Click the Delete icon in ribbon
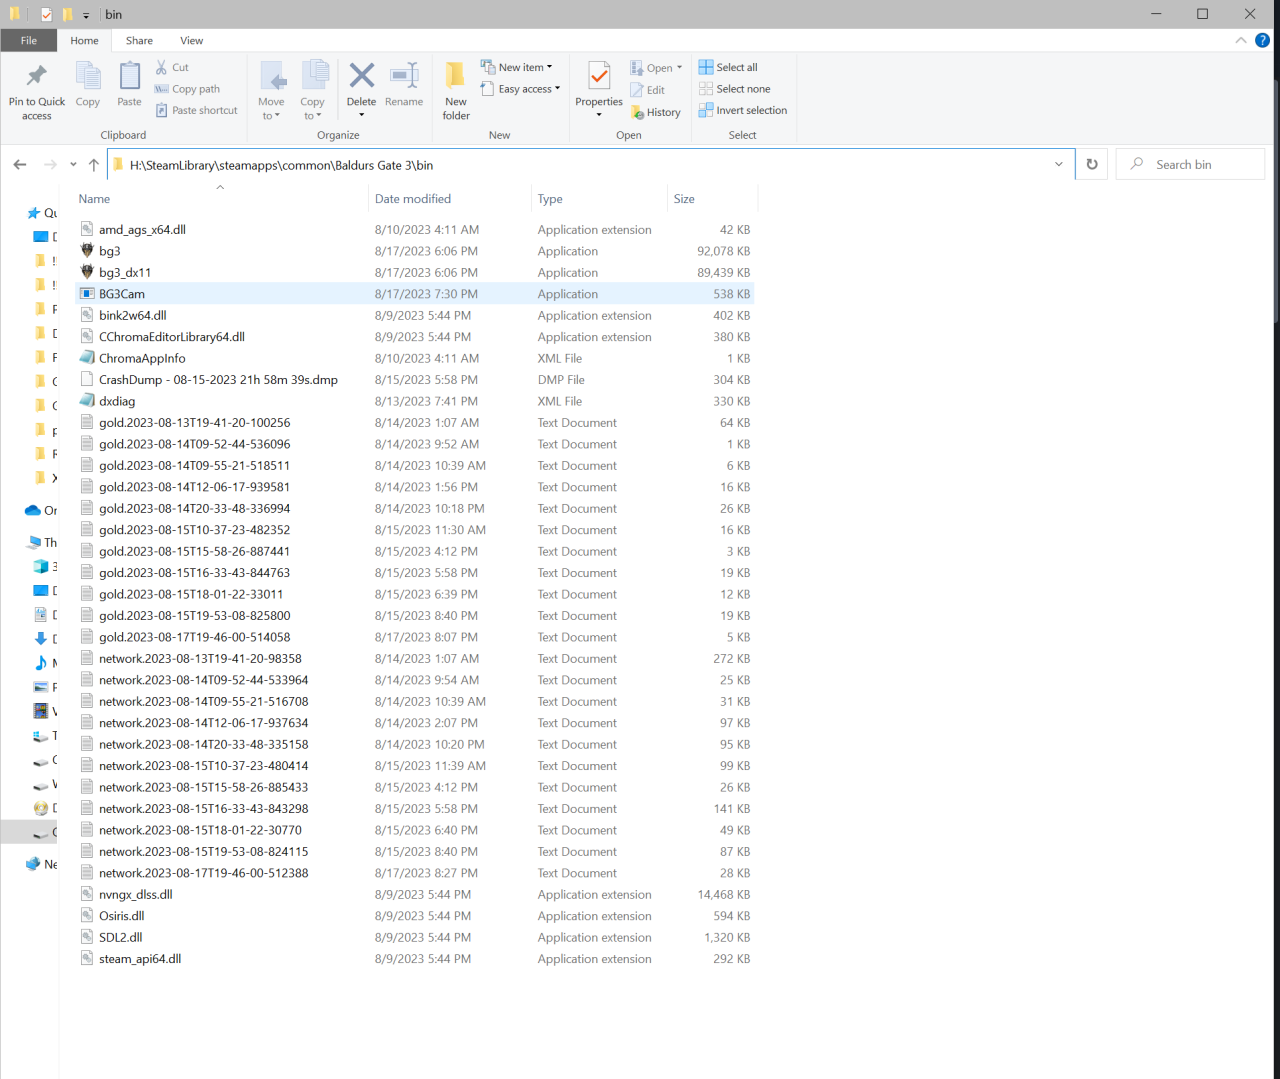The height and width of the screenshot is (1079, 1280). (361, 77)
